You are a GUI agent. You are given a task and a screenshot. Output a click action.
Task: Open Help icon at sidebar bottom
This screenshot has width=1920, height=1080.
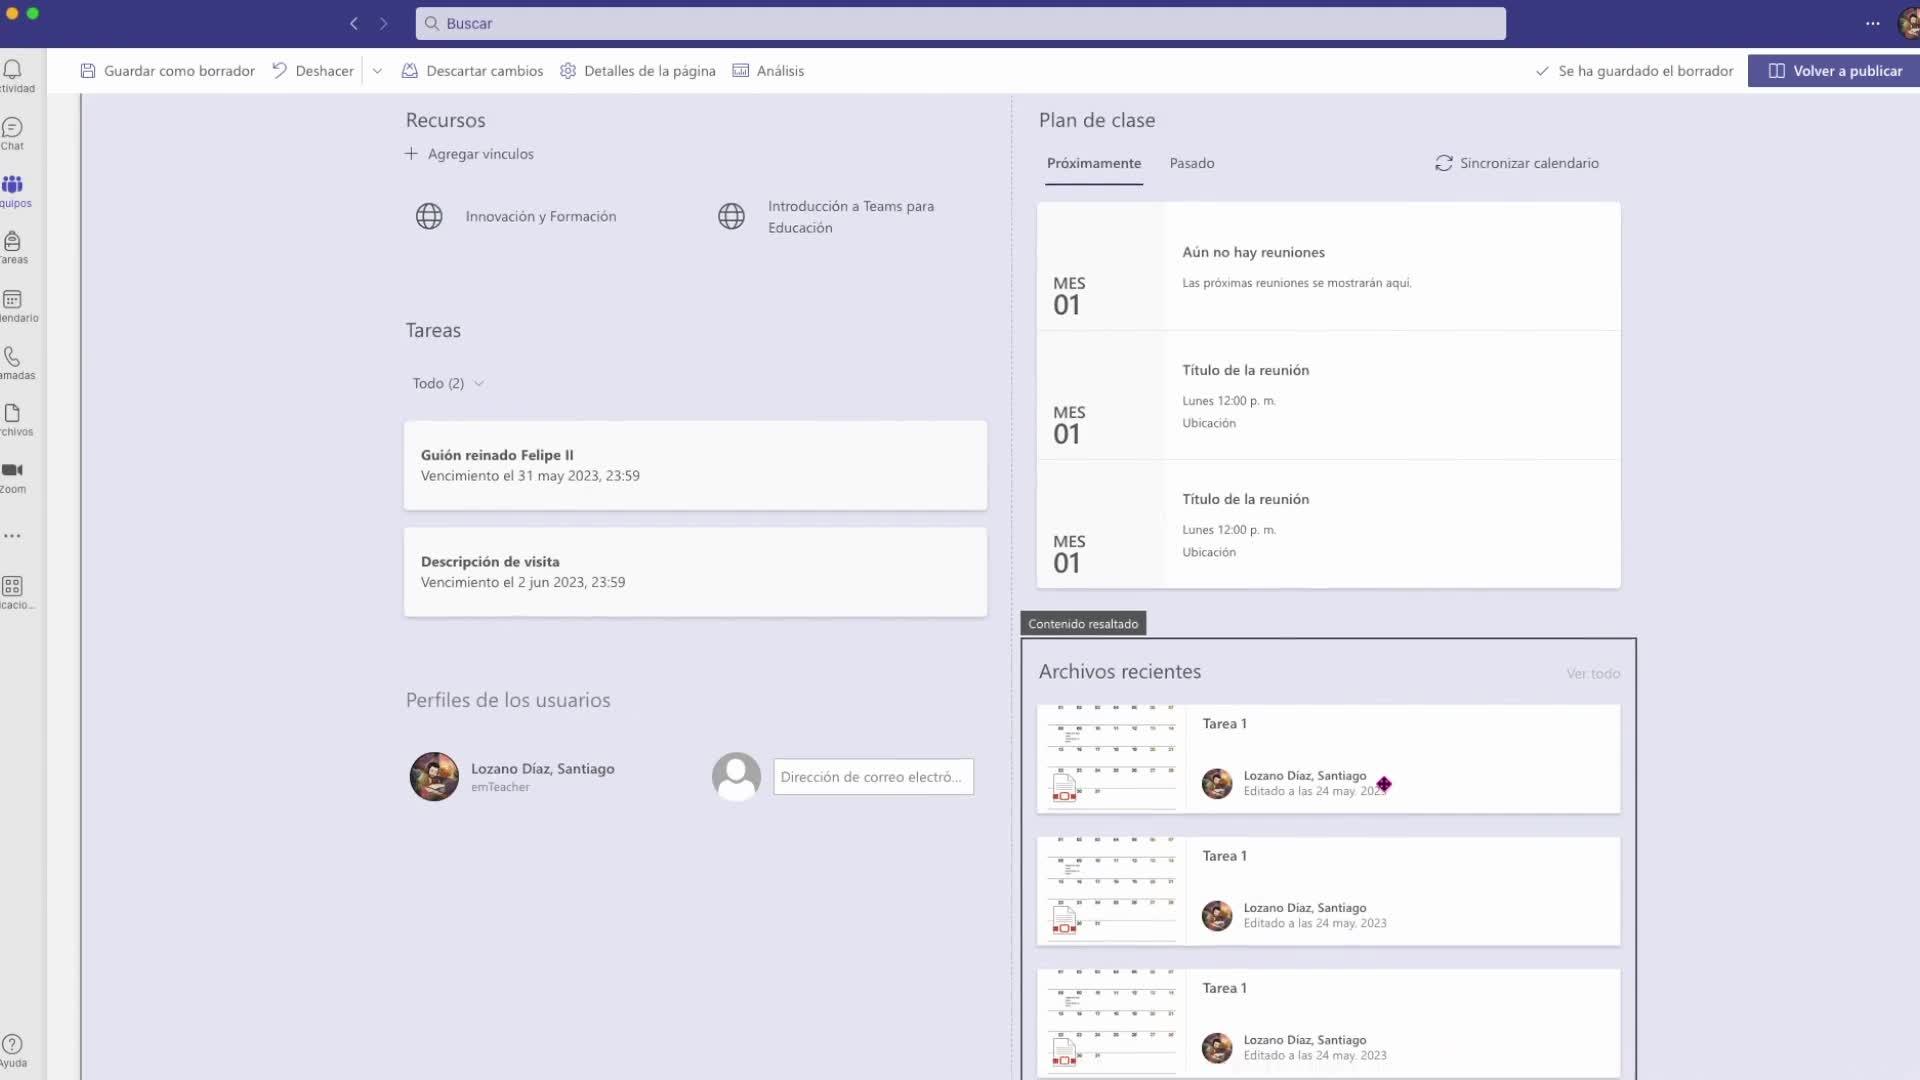(x=12, y=1045)
